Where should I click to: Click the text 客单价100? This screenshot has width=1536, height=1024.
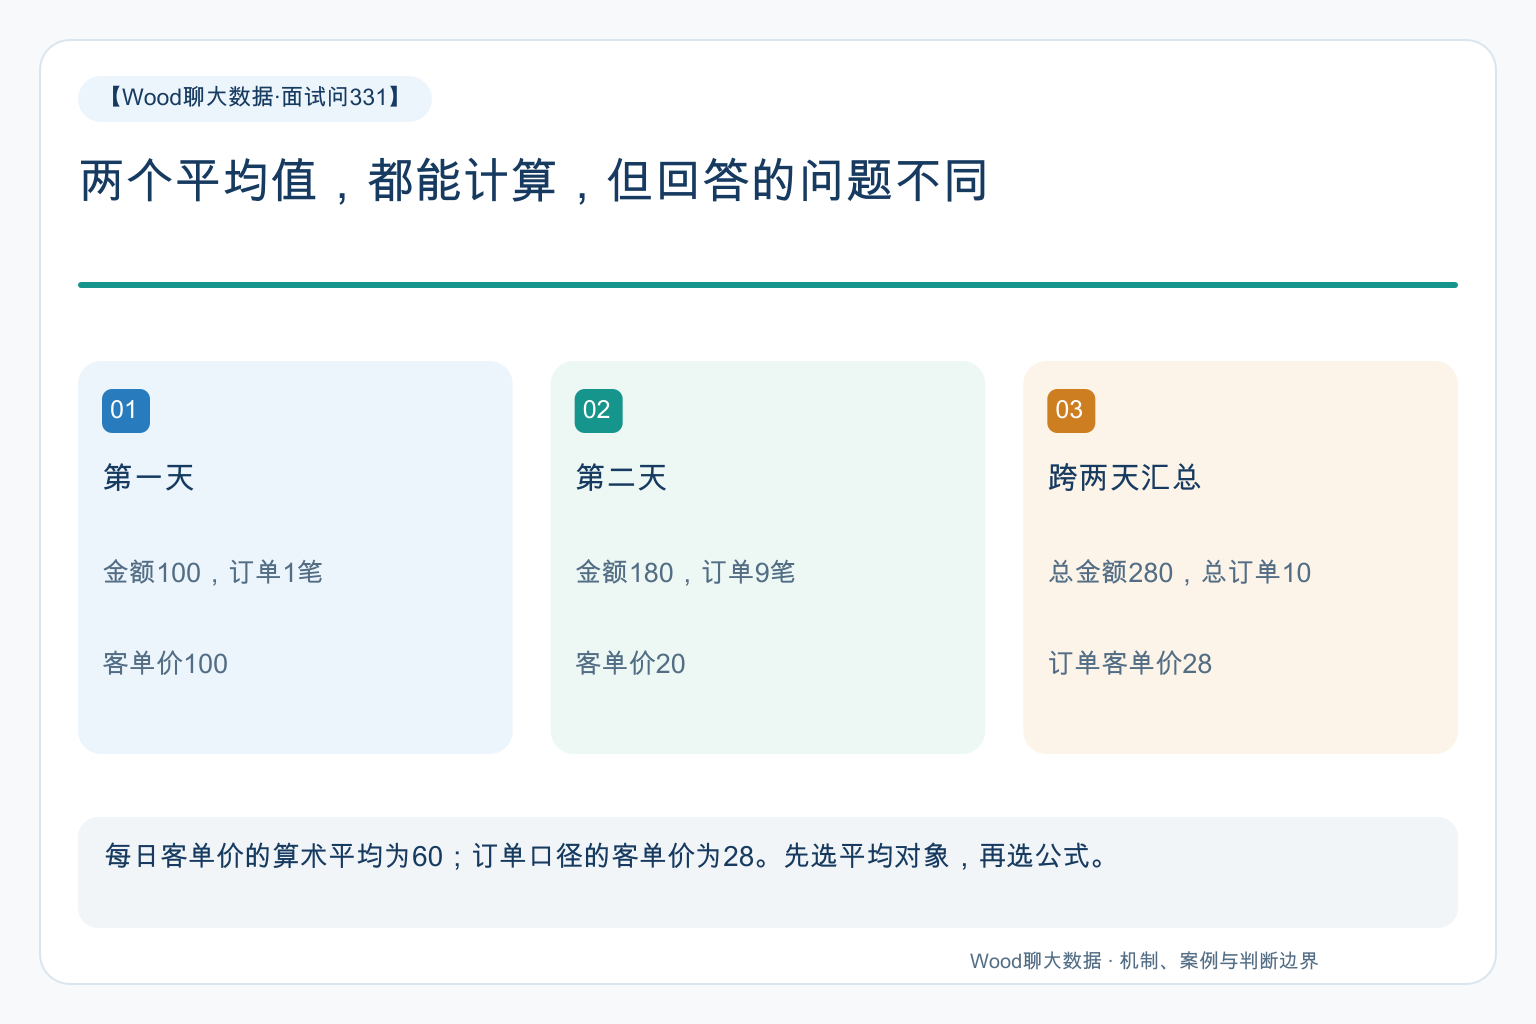pyautogui.click(x=165, y=663)
